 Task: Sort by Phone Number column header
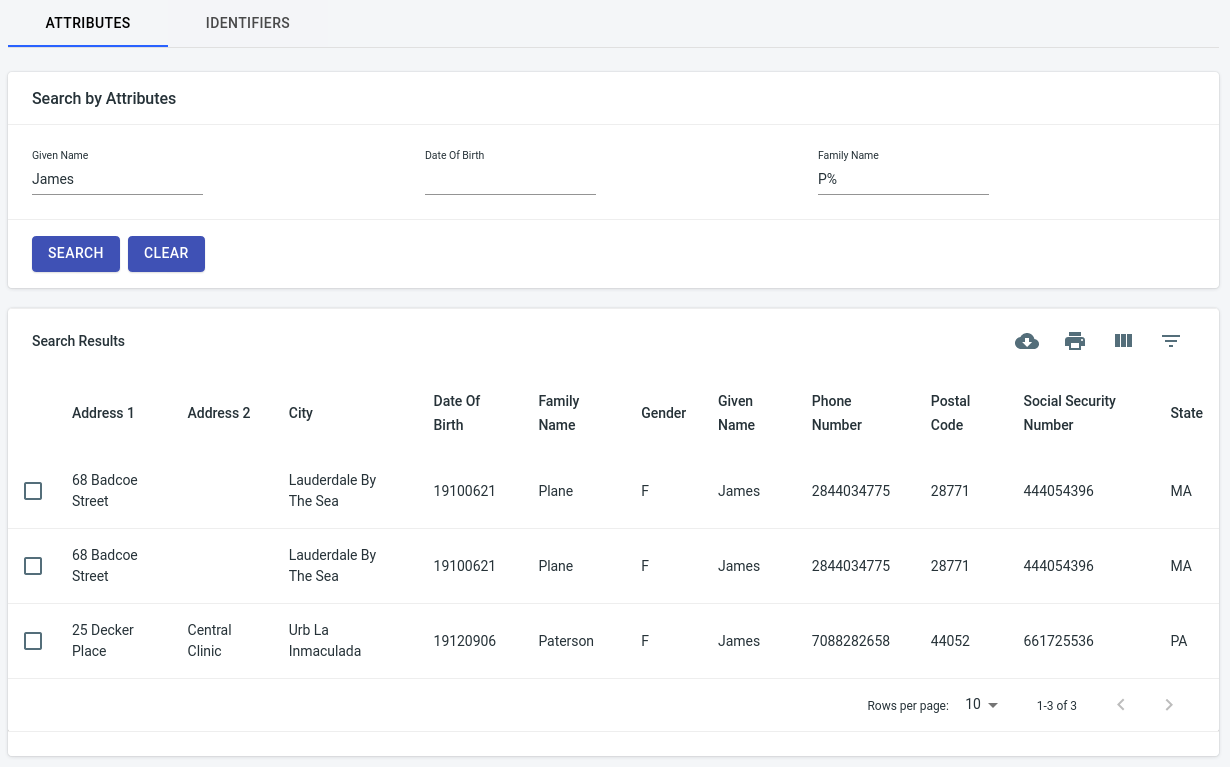(837, 413)
